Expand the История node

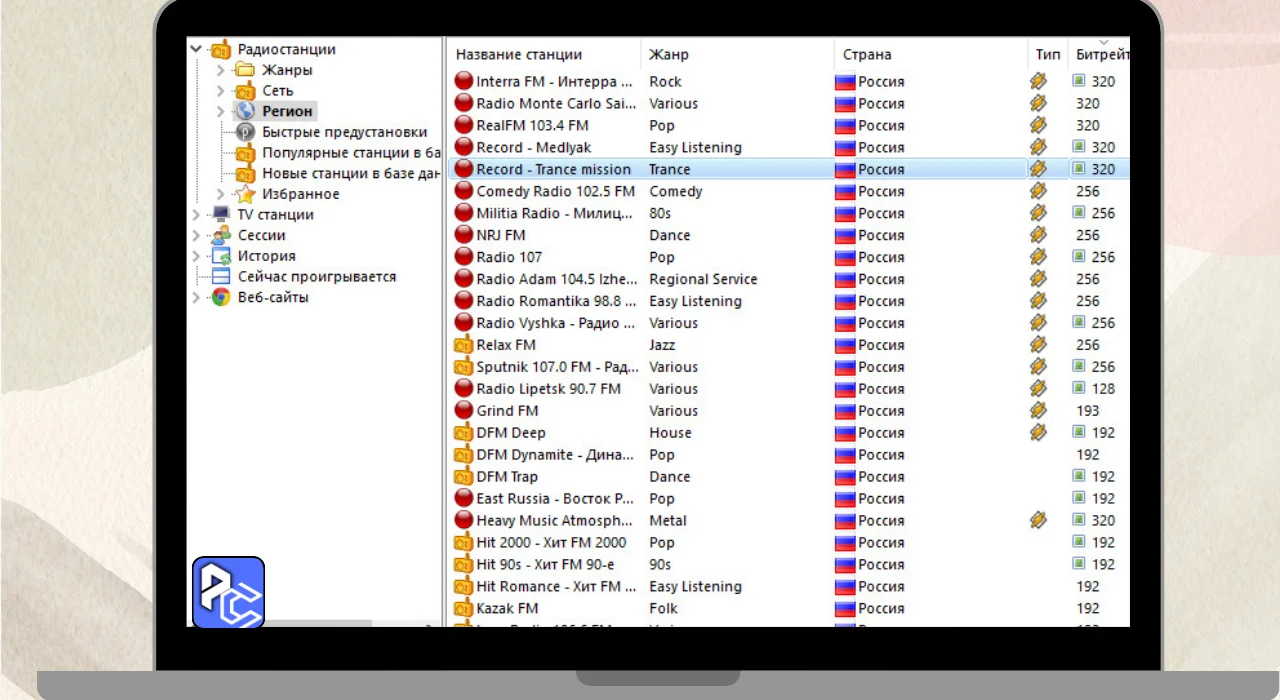pos(196,256)
